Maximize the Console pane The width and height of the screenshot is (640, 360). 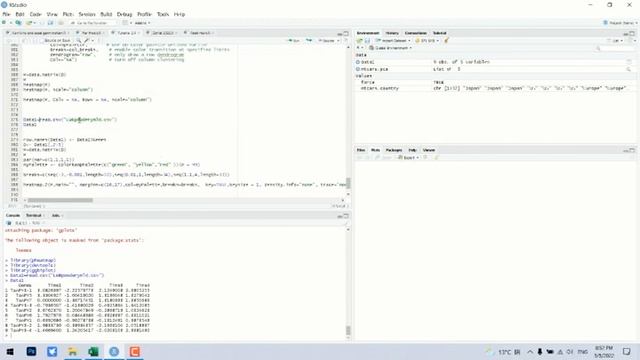coord(346,216)
